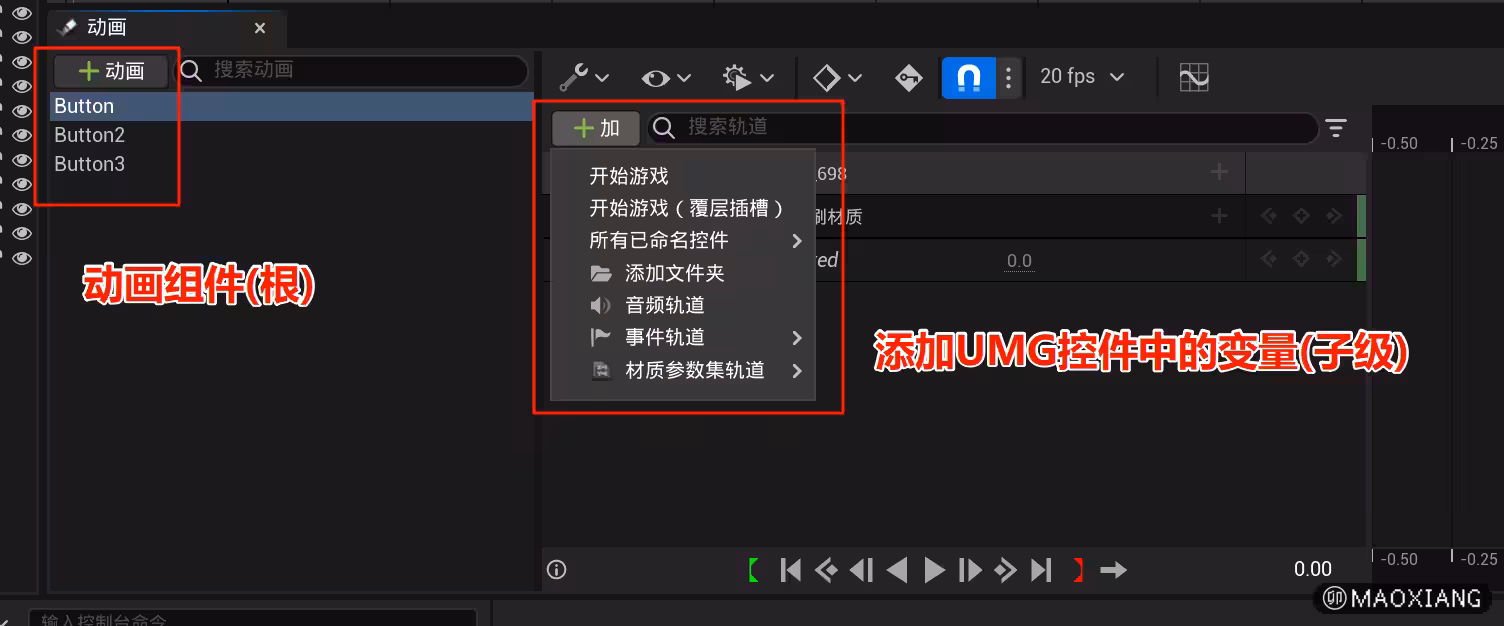Viewport: 1504px width, 626px height.
Task: Toggle the loop arrow playback mode
Action: [x=1113, y=570]
